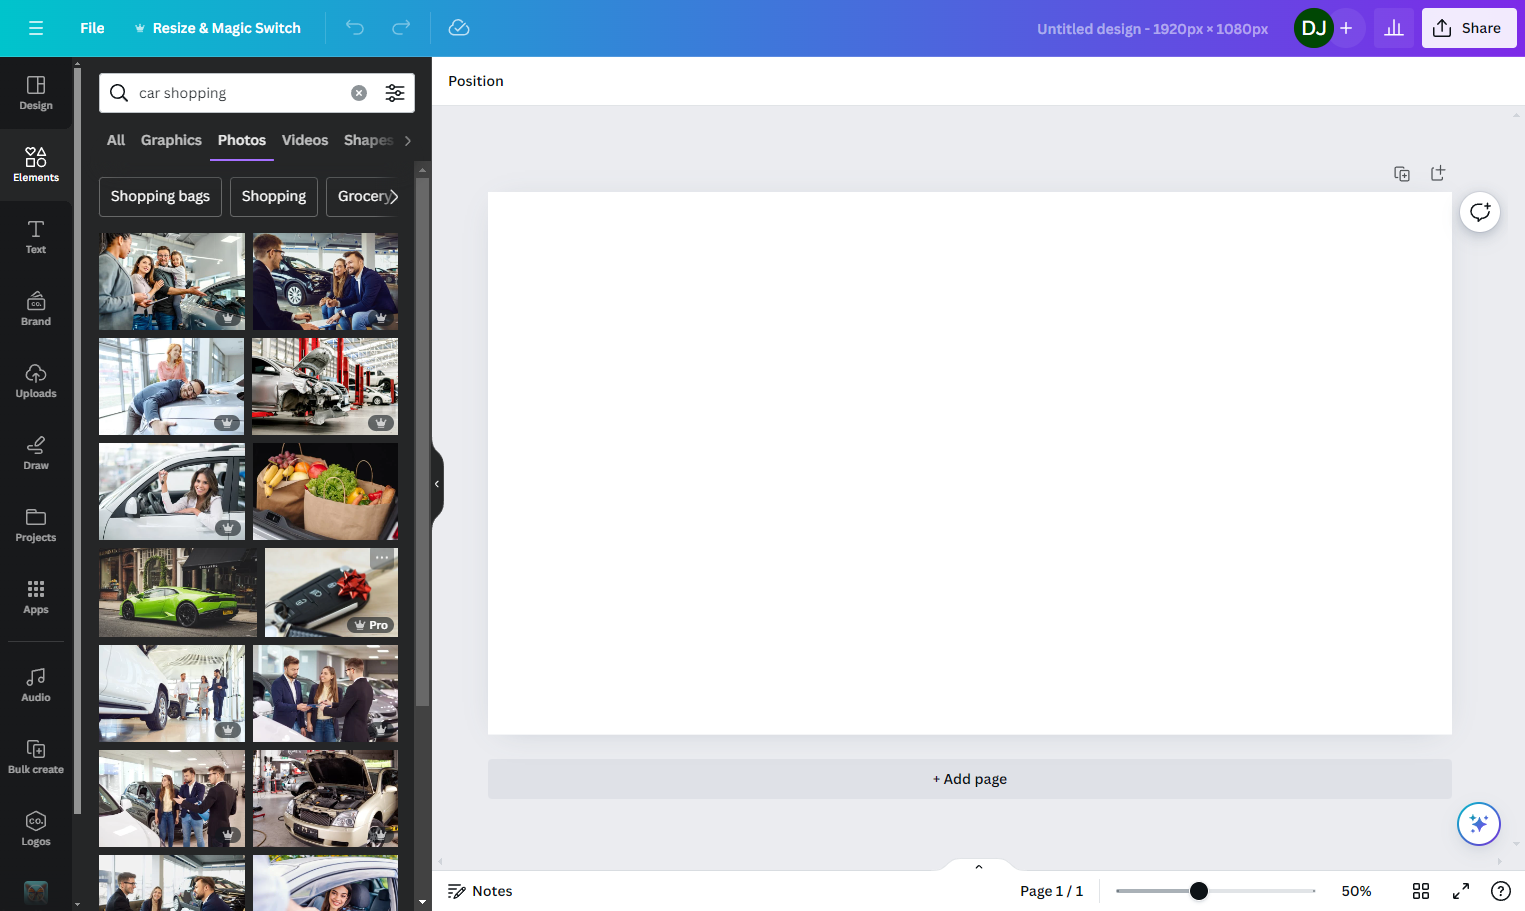Collapse the side panel with arrow handle

pyautogui.click(x=437, y=484)
